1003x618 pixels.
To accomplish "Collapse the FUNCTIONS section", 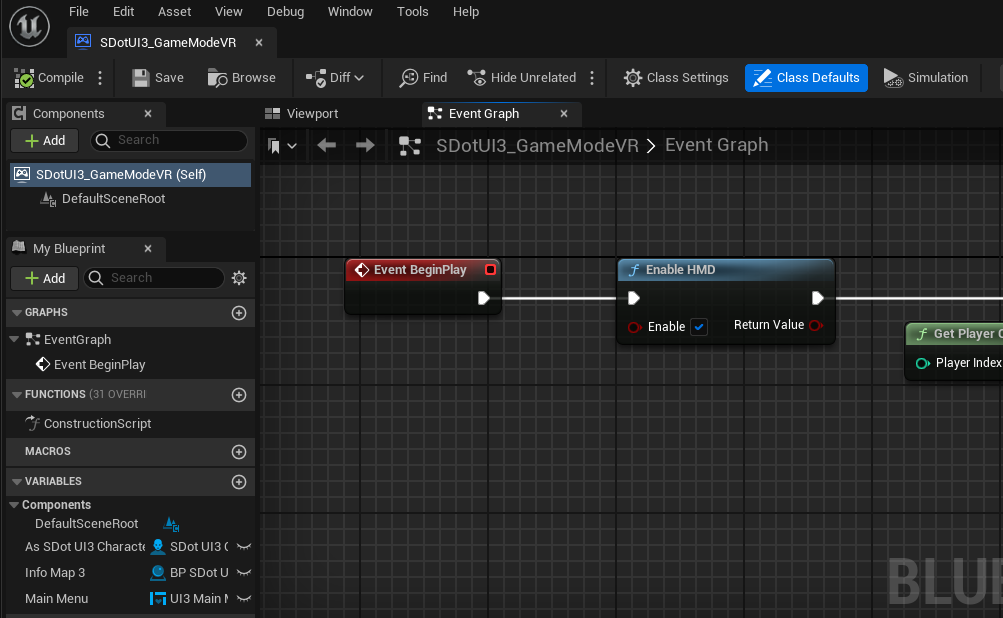I will 17,394.
